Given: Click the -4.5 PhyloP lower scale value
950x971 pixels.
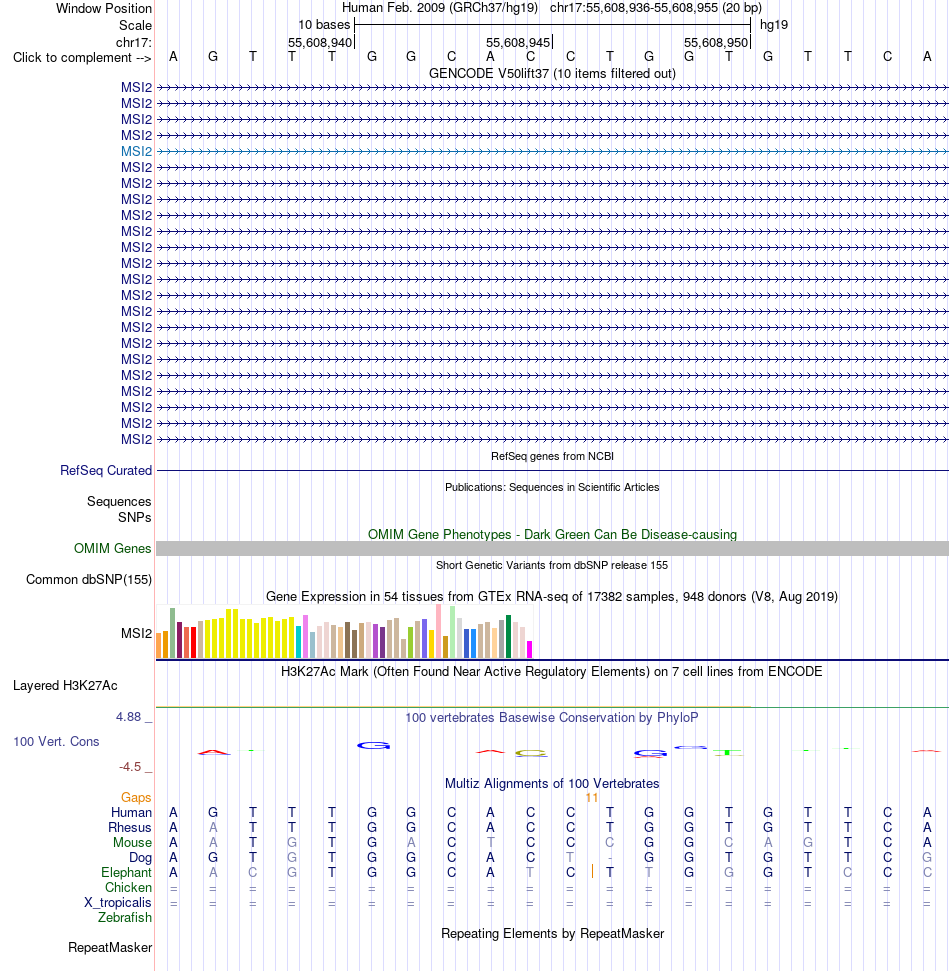Looking at the screenshot, I should 131,767.
